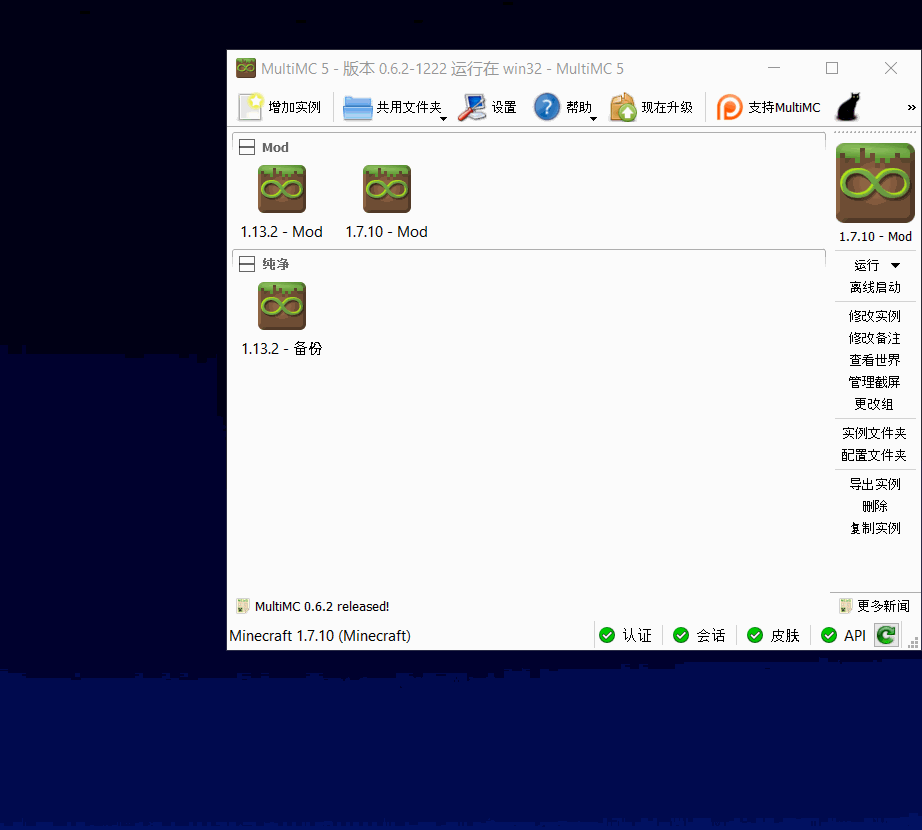Minimize the MultiMC window
The height and width of the screenshot is (830, 922).
point(774,68)
